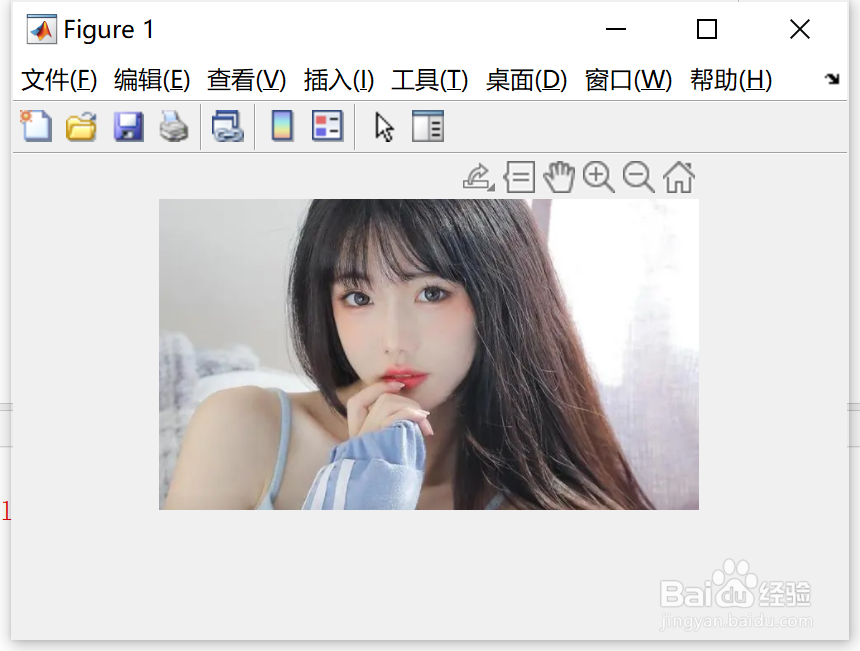Save the figure with the floppy disk icon

[128, 127]
